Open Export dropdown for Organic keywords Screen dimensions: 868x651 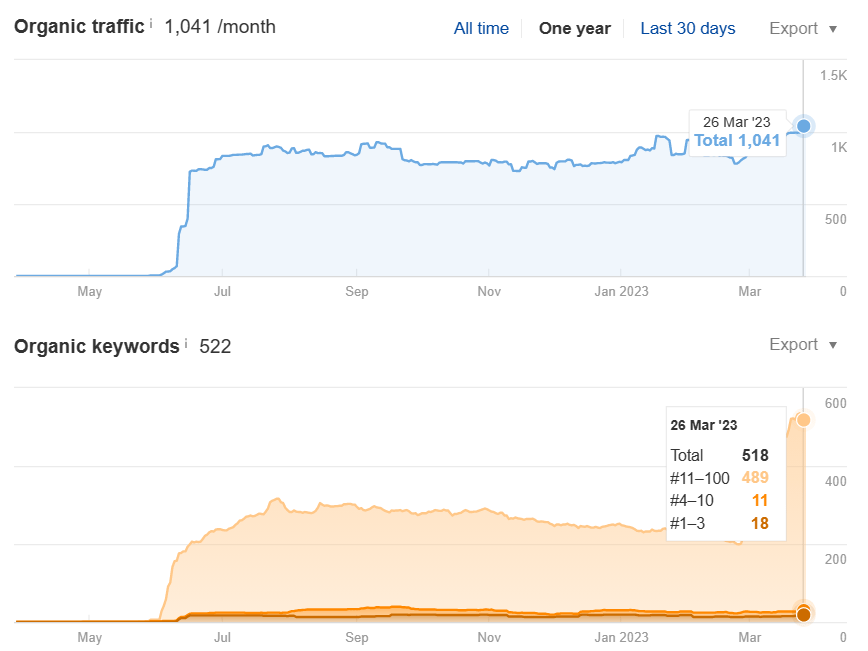[x=803, y=345]
